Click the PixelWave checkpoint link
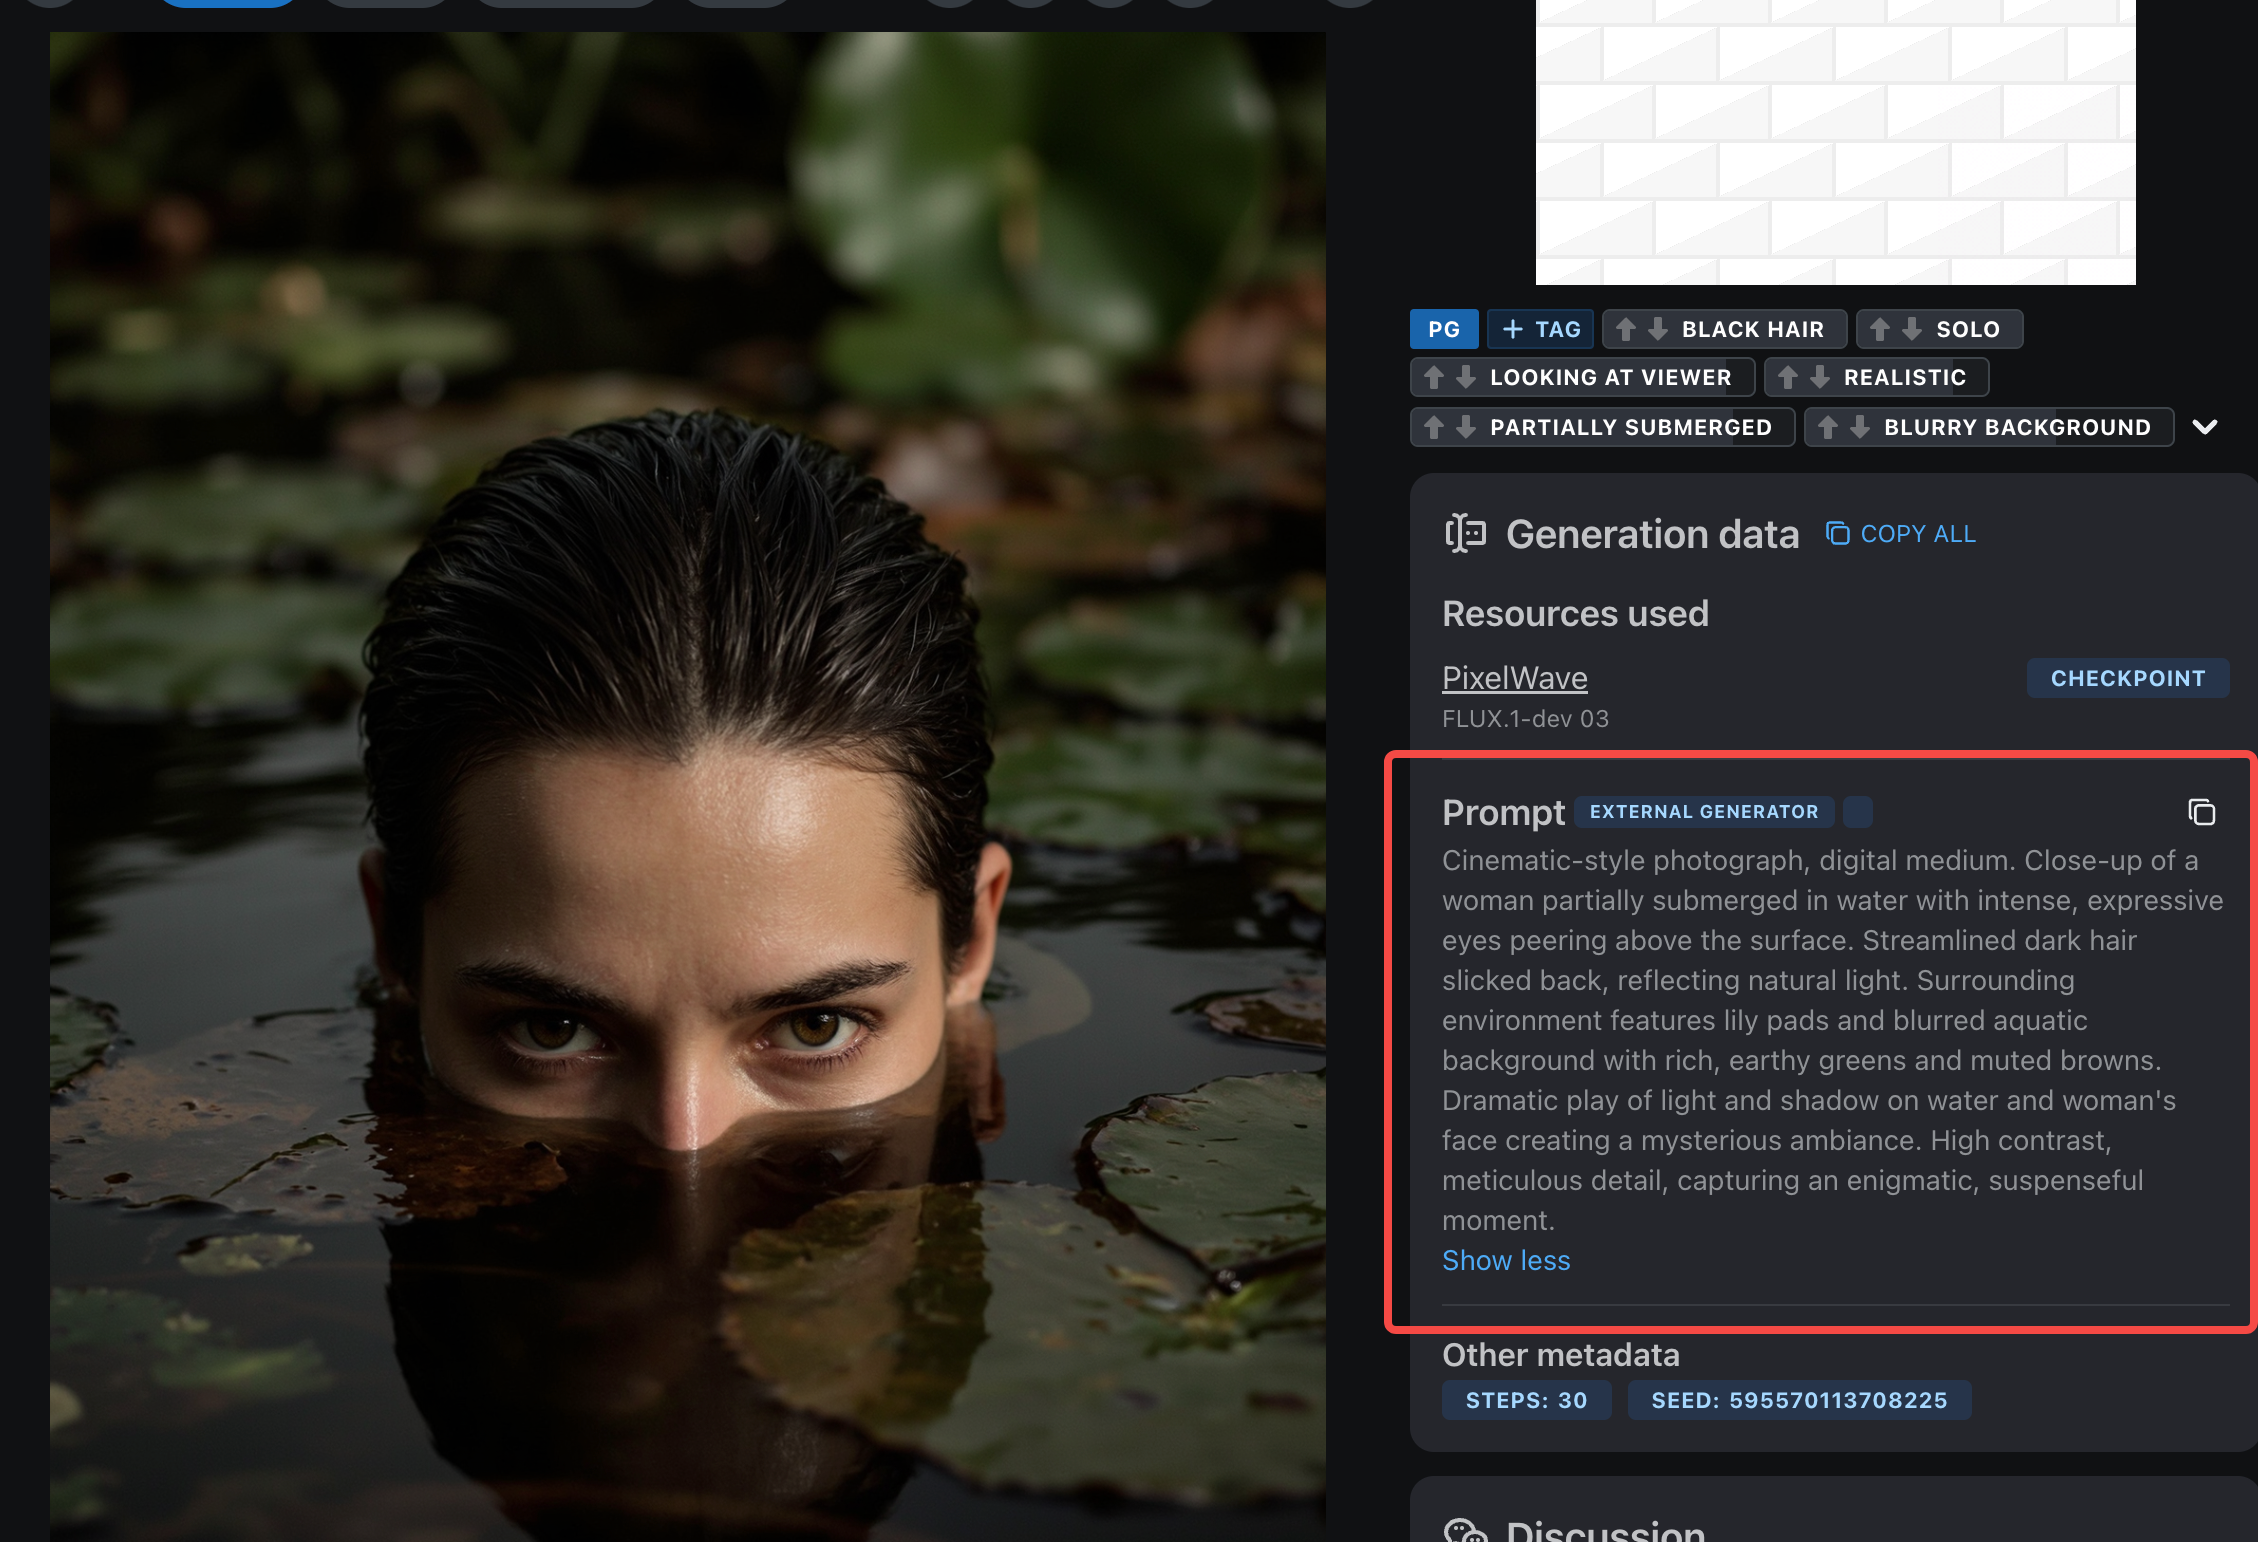This screenshot has width=2258, height=1542. 1513,676
